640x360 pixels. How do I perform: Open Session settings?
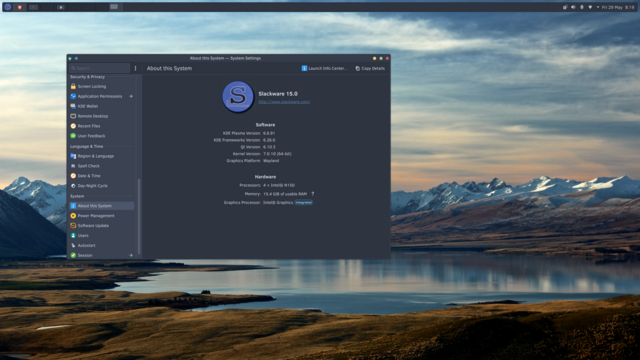pyautogui.click(x=101, y=255)
